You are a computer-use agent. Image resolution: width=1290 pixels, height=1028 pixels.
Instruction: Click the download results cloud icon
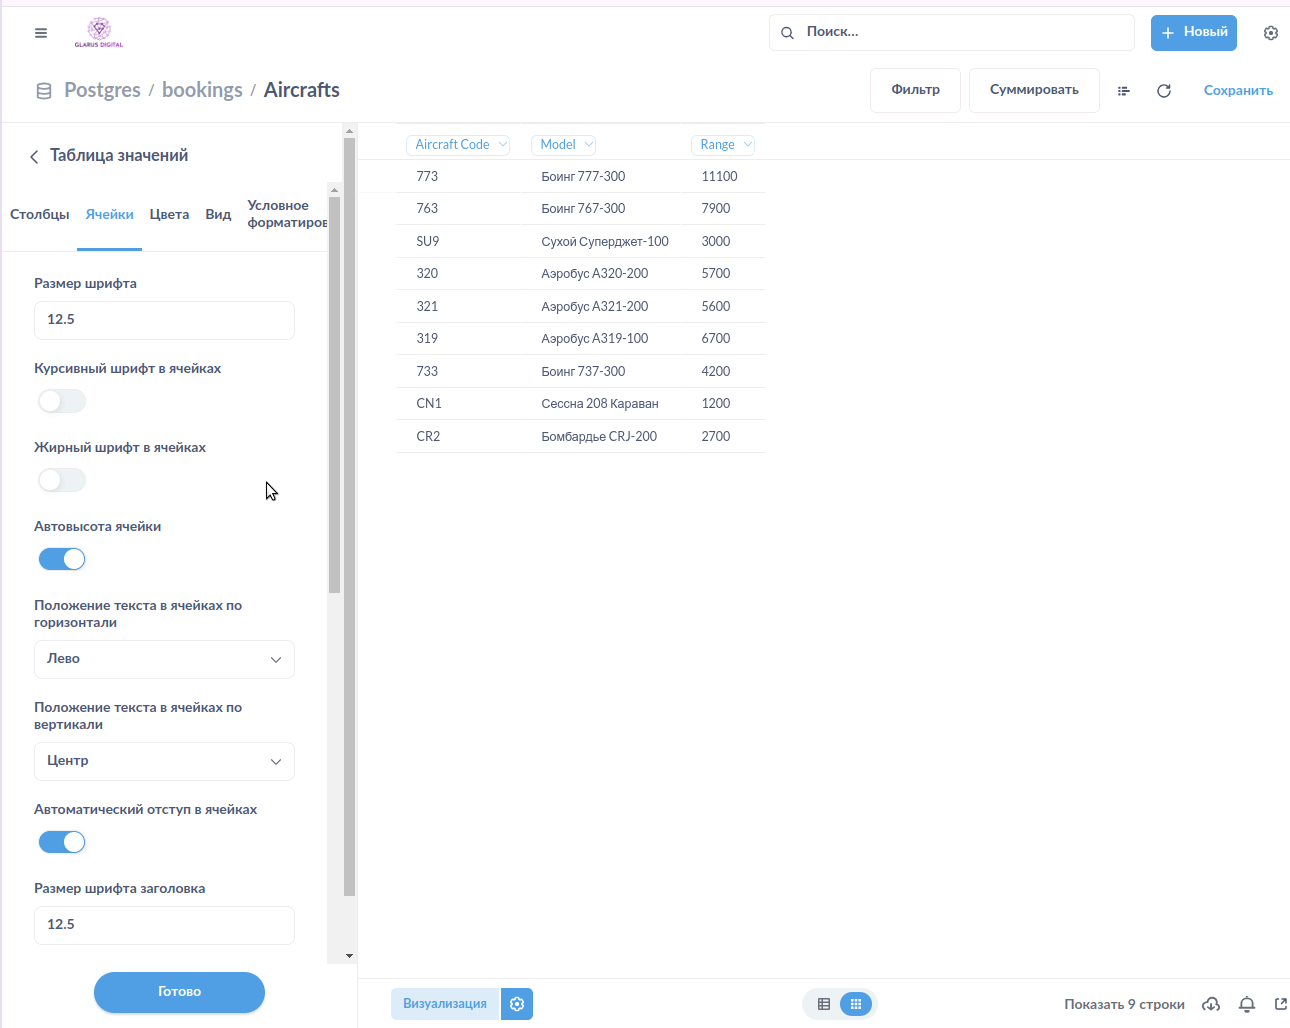(1211, 1004)
